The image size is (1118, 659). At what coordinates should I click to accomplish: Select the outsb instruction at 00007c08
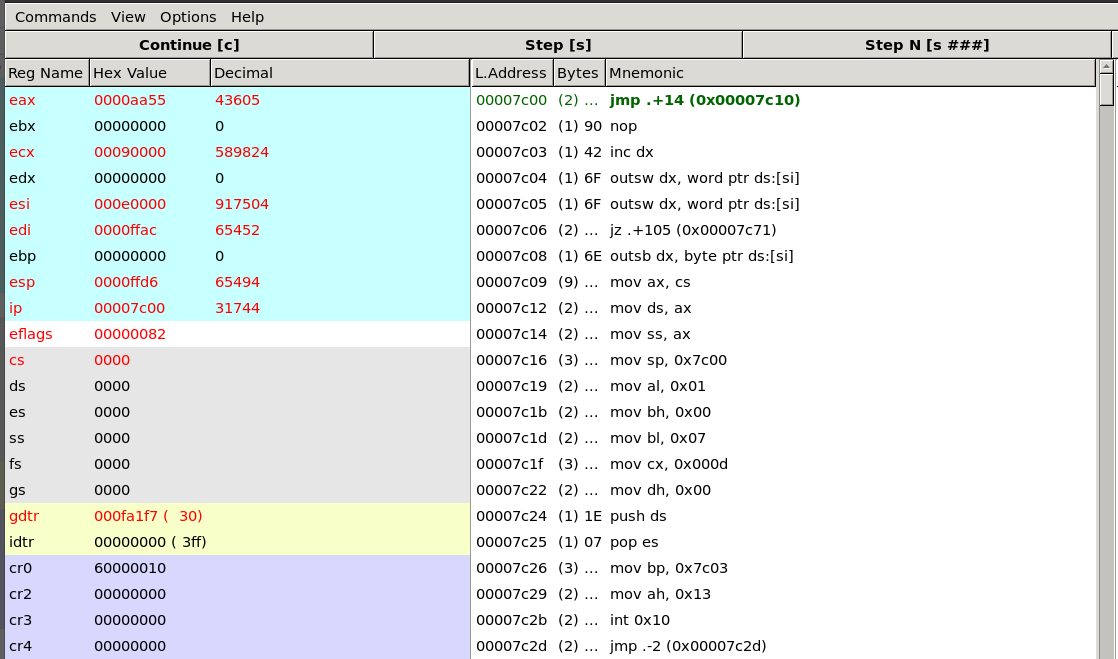point(784,256)
